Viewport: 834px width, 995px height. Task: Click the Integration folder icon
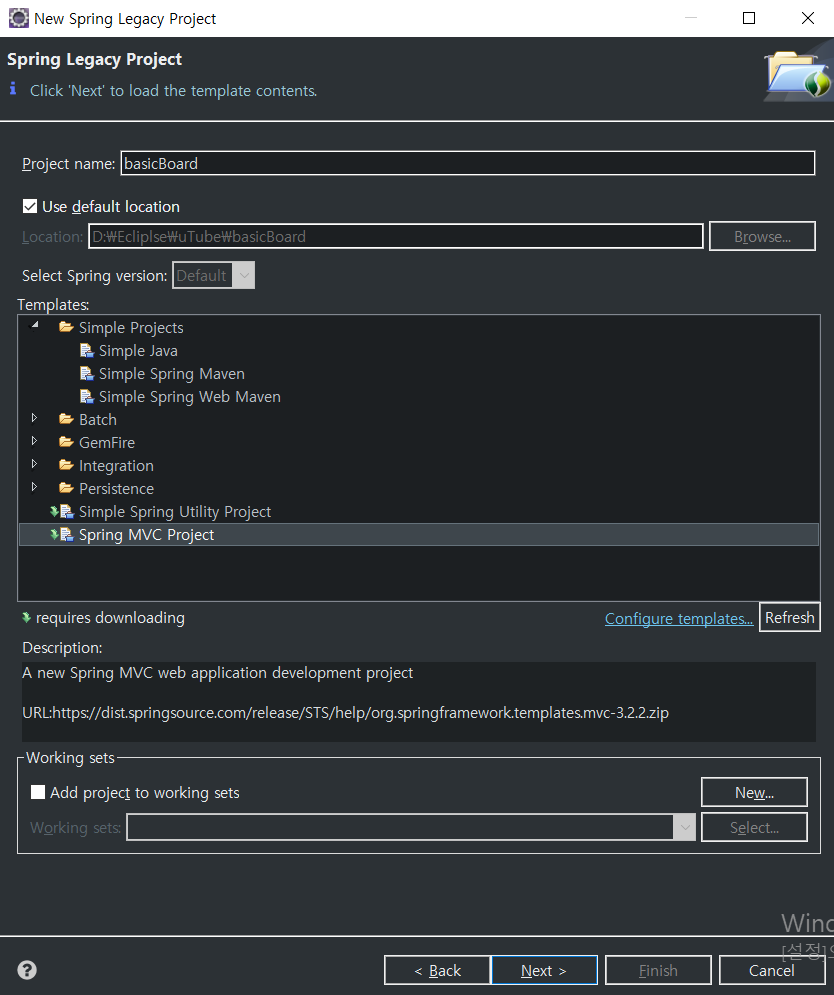pyautogui.click(x=66, y=465)
